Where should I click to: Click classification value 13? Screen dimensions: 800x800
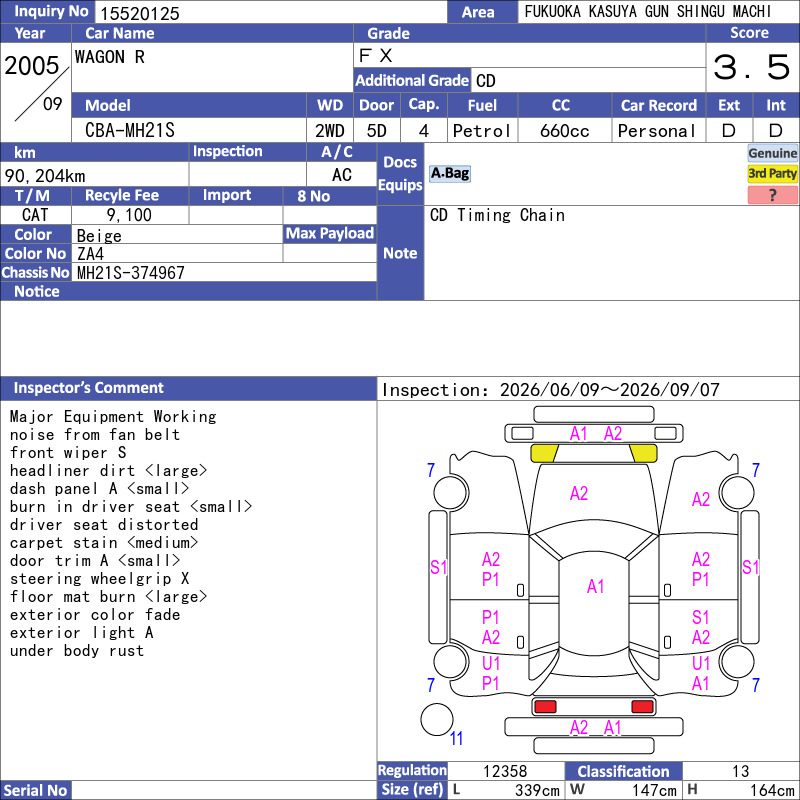tap(740, 771)
